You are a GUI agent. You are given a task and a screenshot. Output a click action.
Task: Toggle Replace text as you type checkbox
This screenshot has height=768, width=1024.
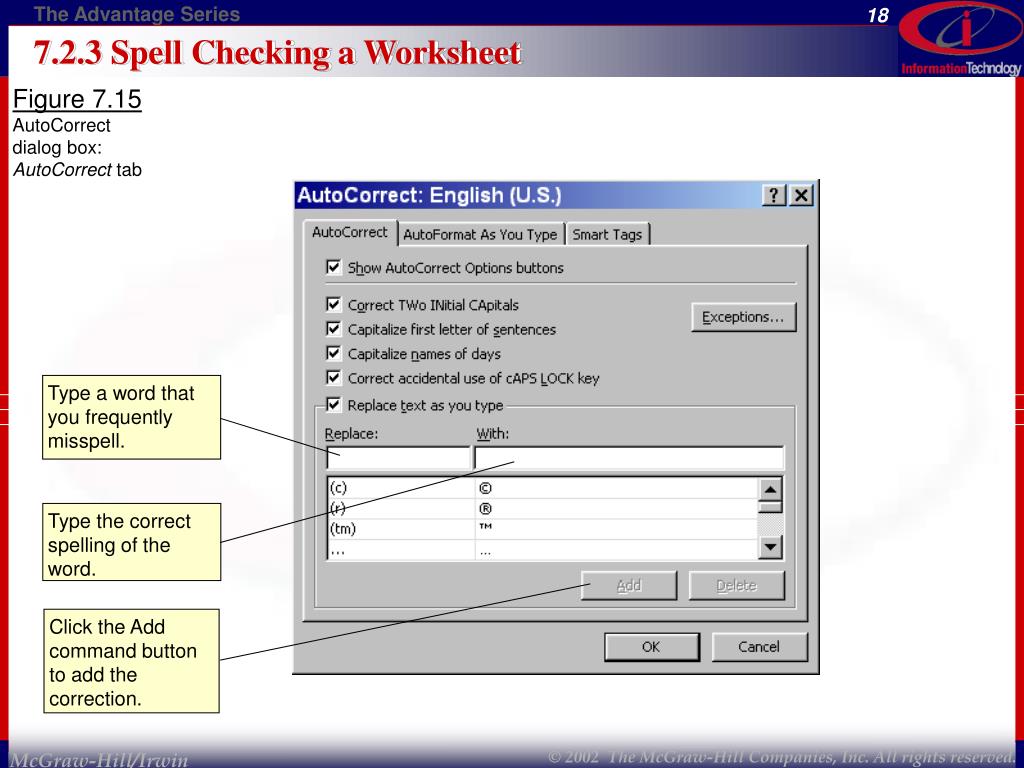pyautogui.click(x=334, y=405)
